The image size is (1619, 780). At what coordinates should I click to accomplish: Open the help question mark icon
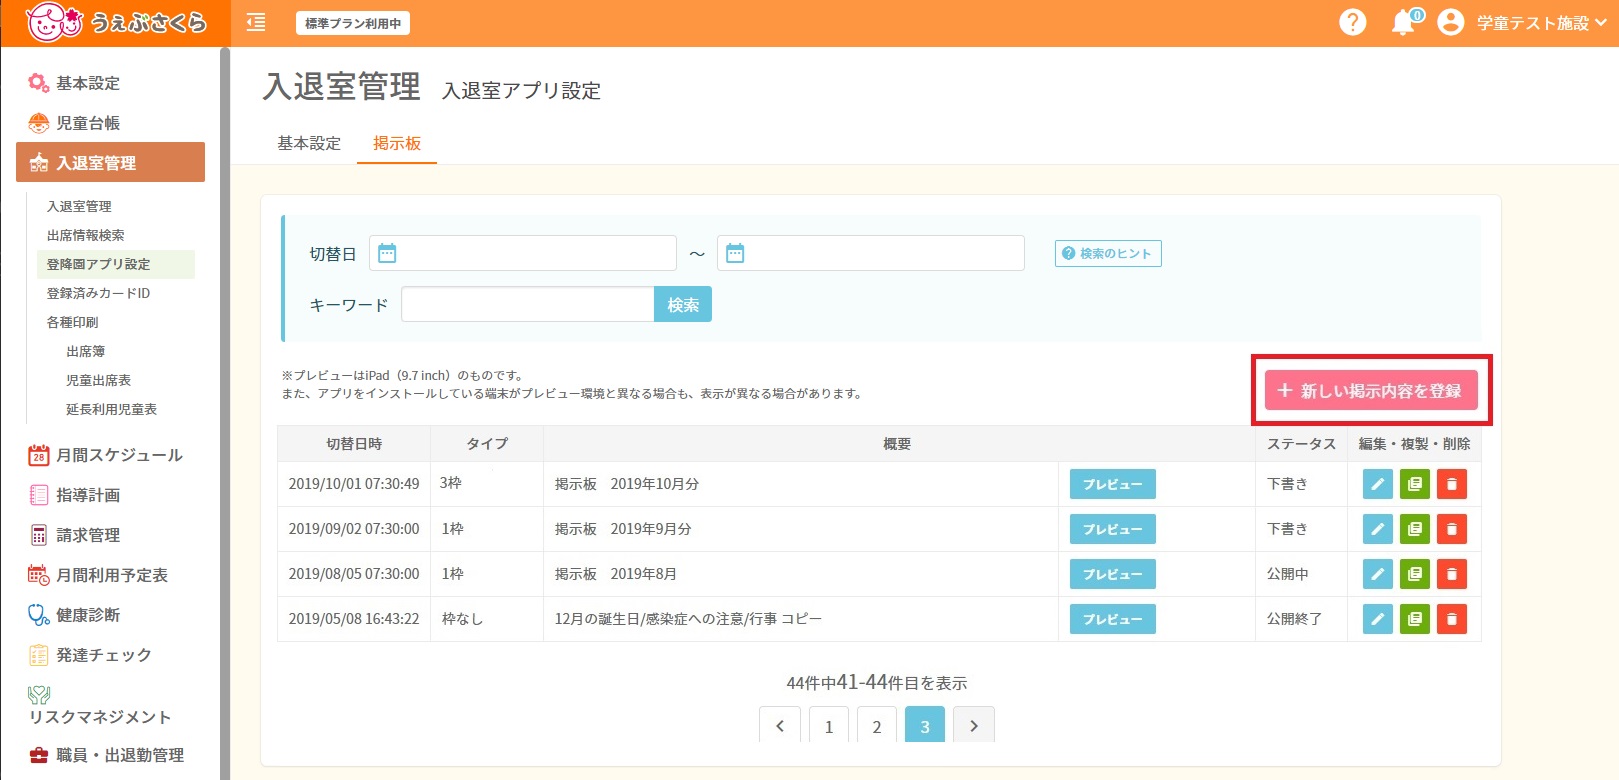[1352, 22]
